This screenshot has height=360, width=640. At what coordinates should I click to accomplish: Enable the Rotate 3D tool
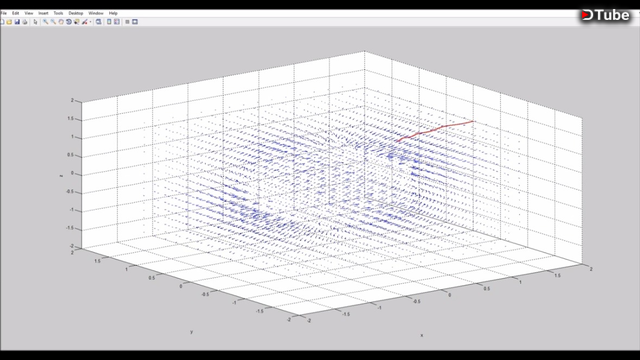click(69, 22)
